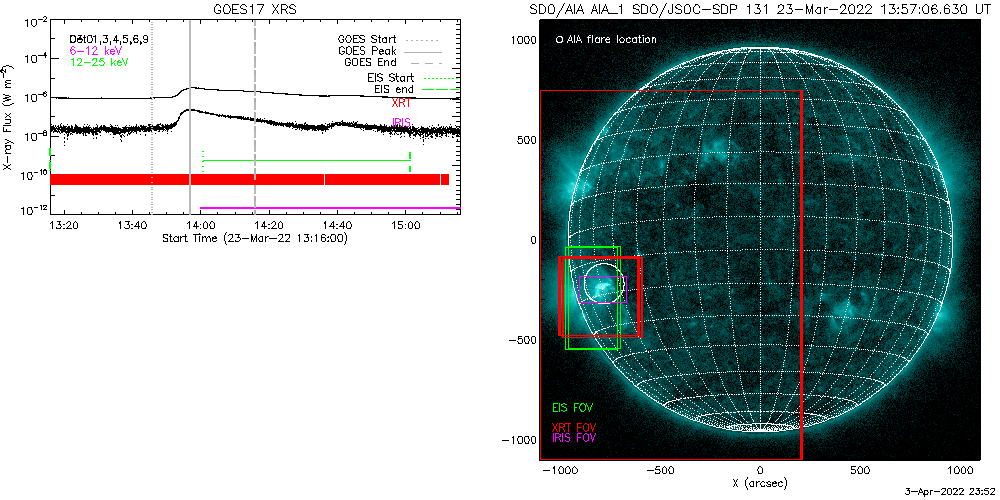Click the -500 tick on the horizontal arcsec axis

(x=659, y=471)
